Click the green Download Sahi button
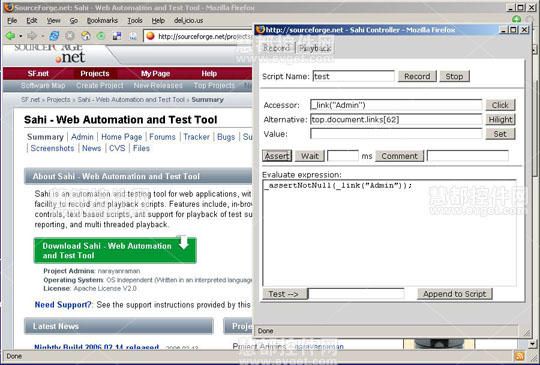540x365 pixels. click(x=115, y=251)
